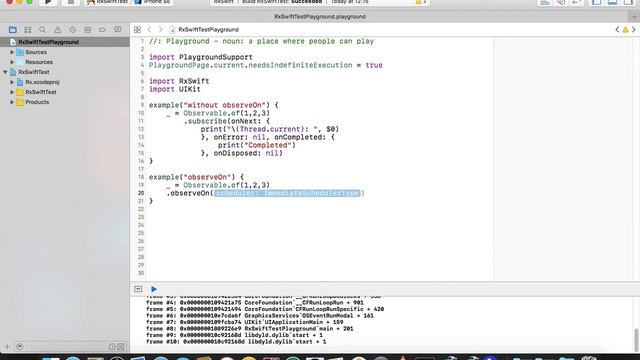Click console line 'frame #10: libdyld.dylib start'

pyautogui.click(x=236, y=342)
